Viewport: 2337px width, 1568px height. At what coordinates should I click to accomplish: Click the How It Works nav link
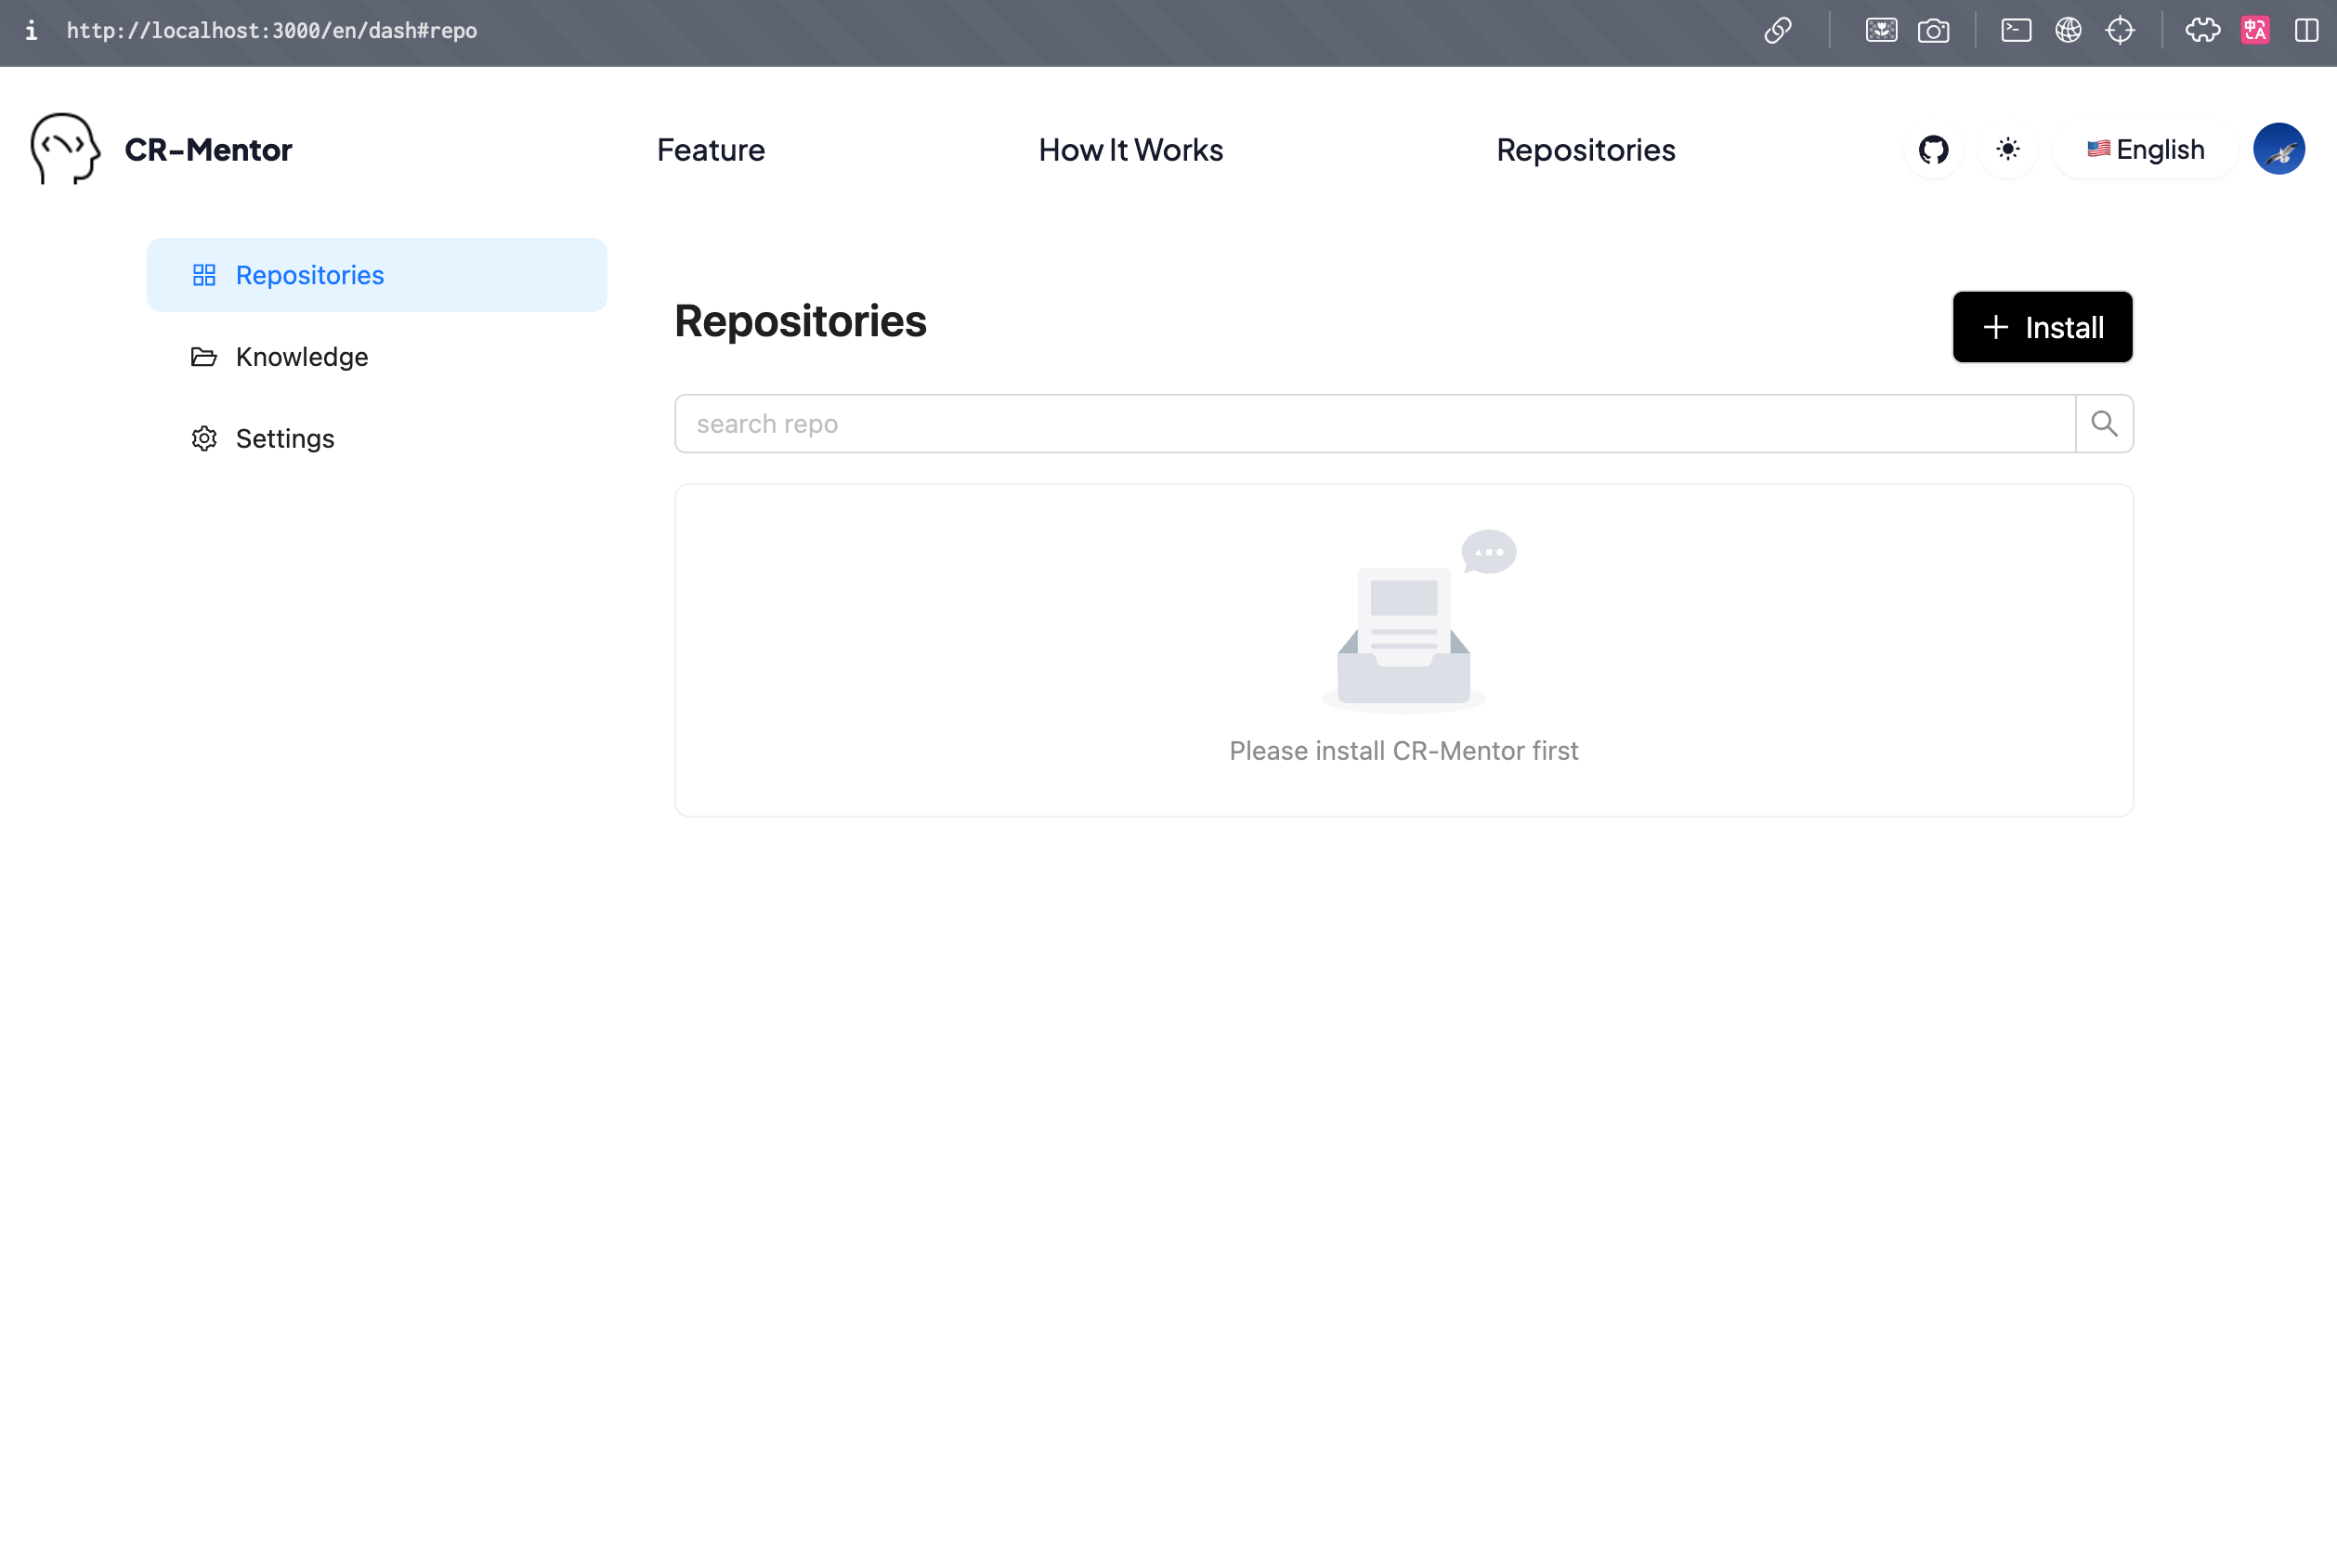tap(1130, 149)
